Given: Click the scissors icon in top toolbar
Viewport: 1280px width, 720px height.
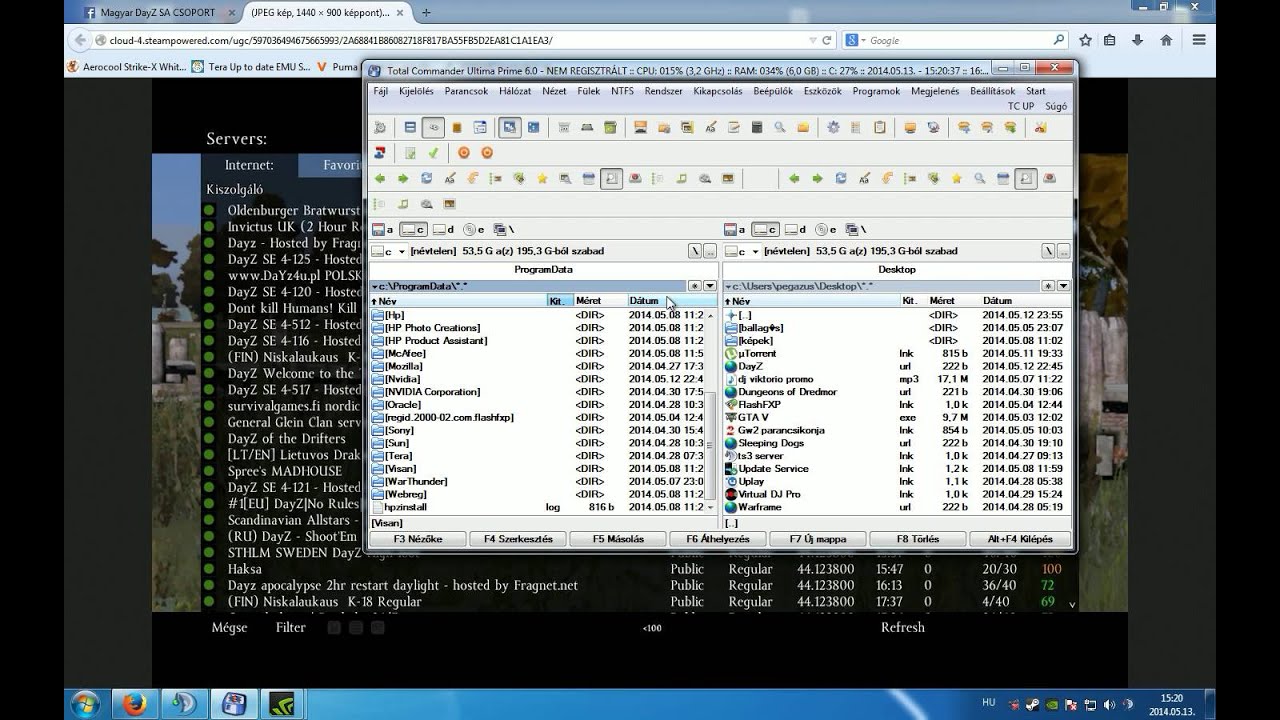Looking at the screenshot, I should click(x=1040, y=128).
